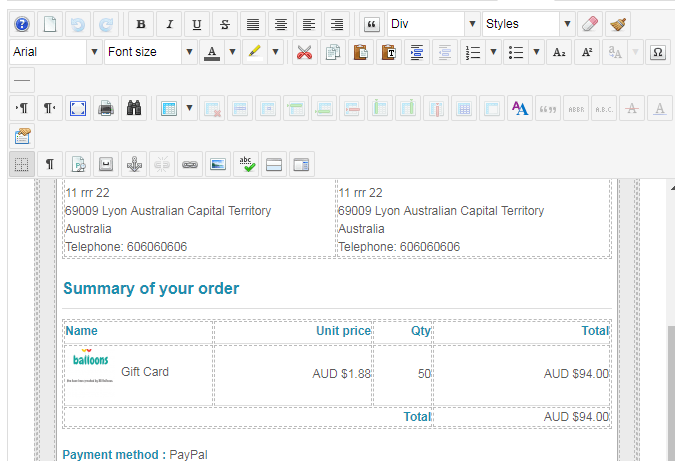This screenshot has width=675, height=461.
Task: Open the Arial font family dropdown
Action: coord(95,52)
